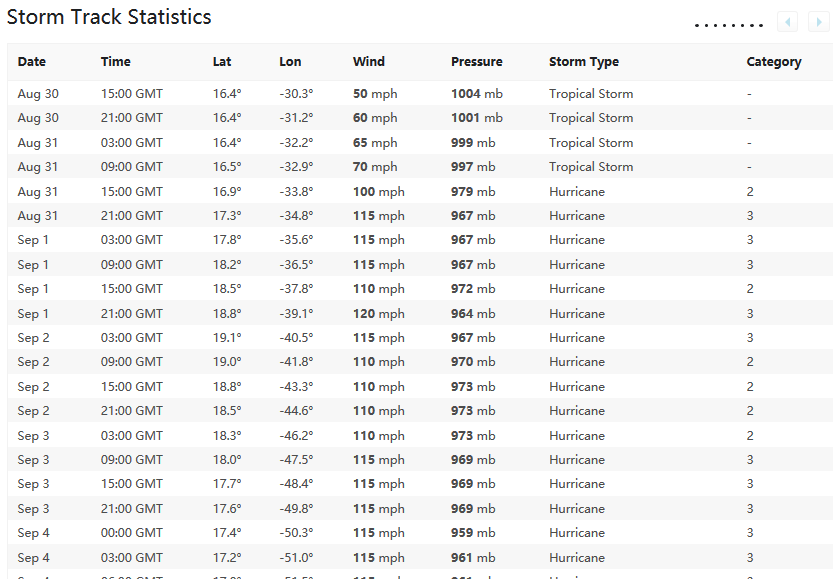Select longitude -32.2° cell
This screenshot has height=579, width=833.
click(296, 143)
